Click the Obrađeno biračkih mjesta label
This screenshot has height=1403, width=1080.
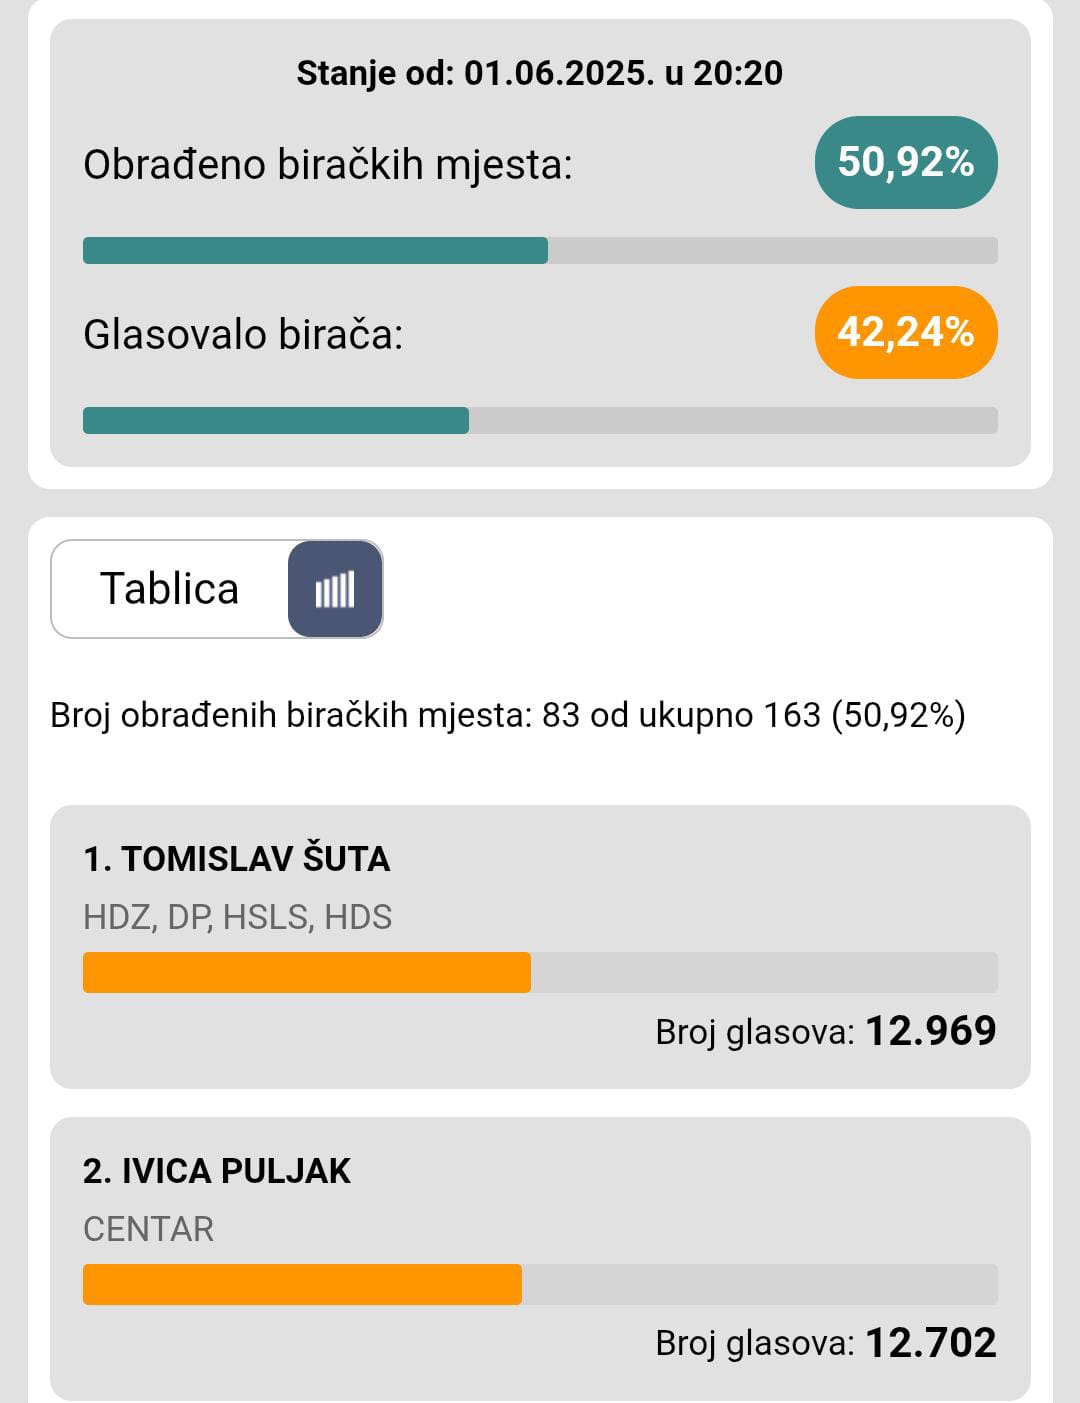[328, 165]
